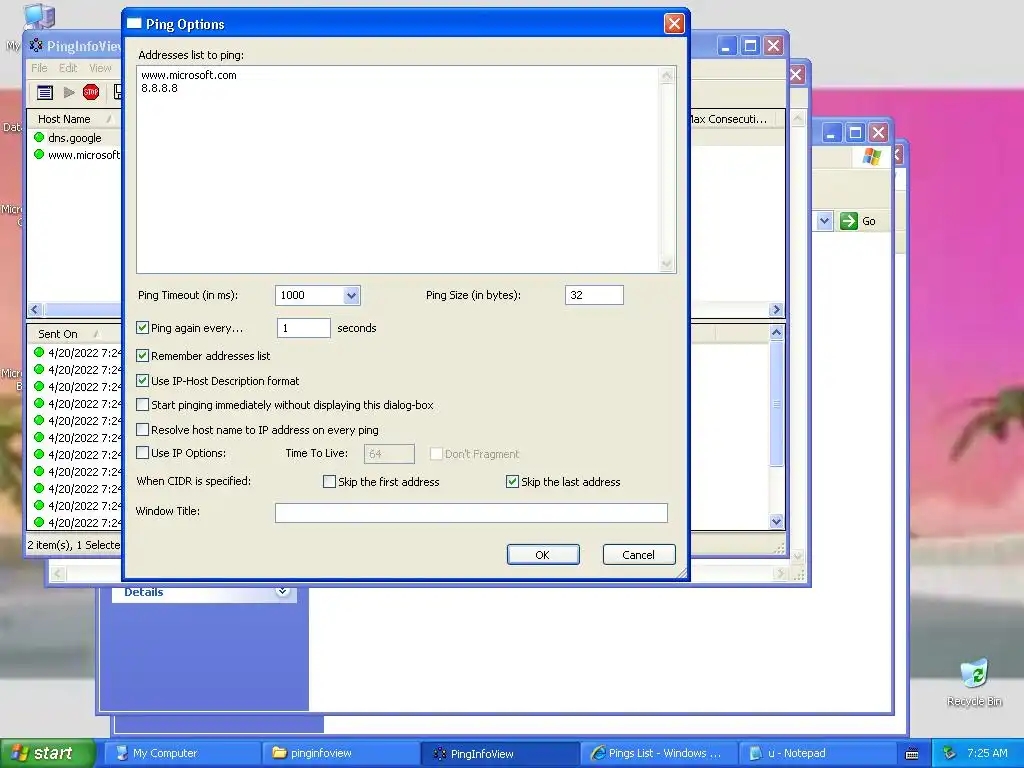This screenshot has height=768, width=1024.
Task: Open the Edit menu in PingInfoView
Action: click(68, 68)
